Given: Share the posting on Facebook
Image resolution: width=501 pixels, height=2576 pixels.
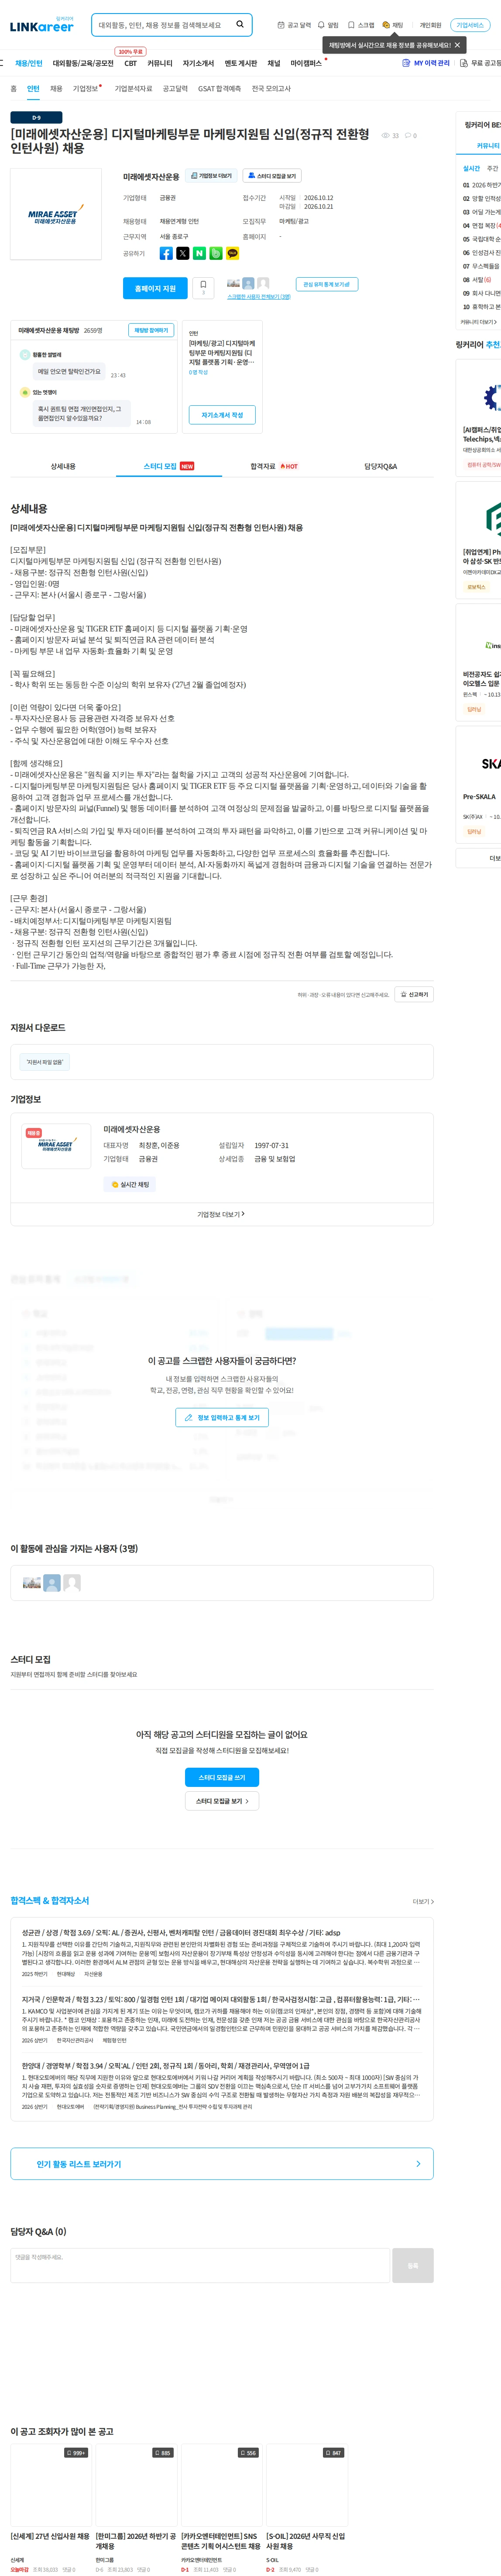Looking at the screenshot, I should pyautogui.click(x=166, y=253).
